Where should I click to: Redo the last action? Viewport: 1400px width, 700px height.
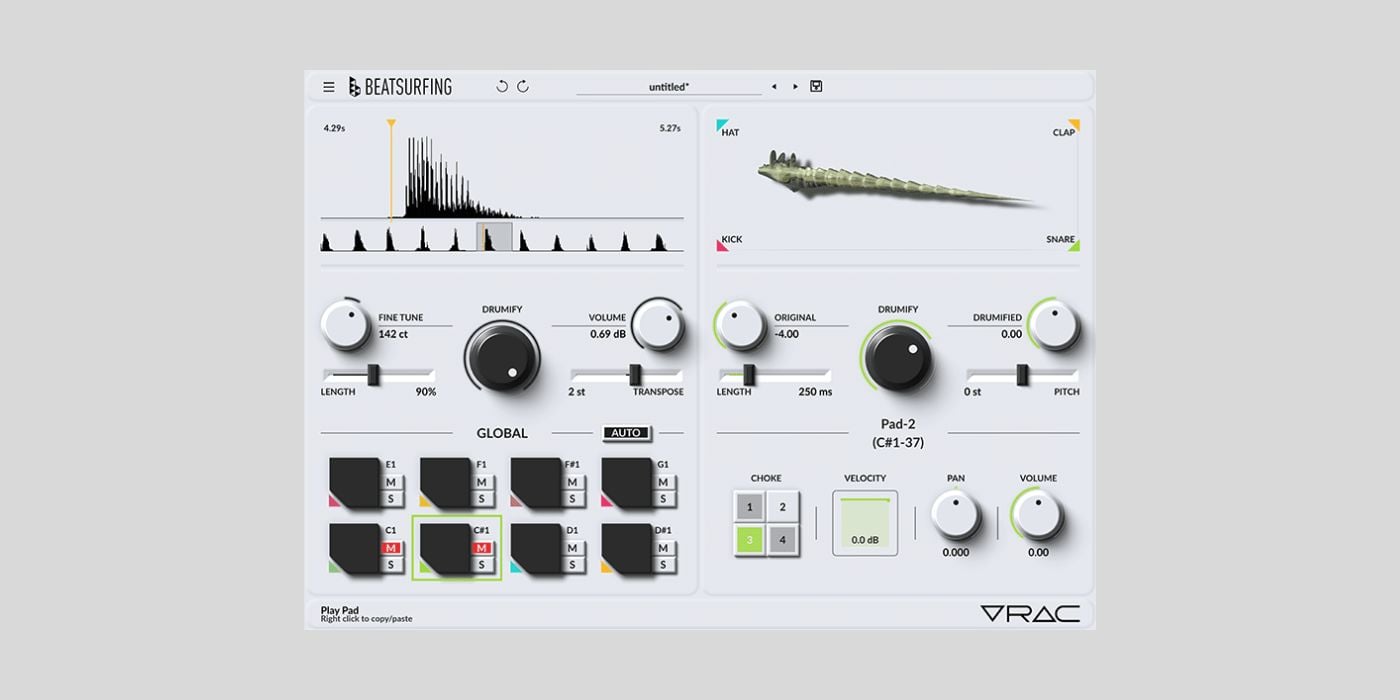click(x=523, y=87)
